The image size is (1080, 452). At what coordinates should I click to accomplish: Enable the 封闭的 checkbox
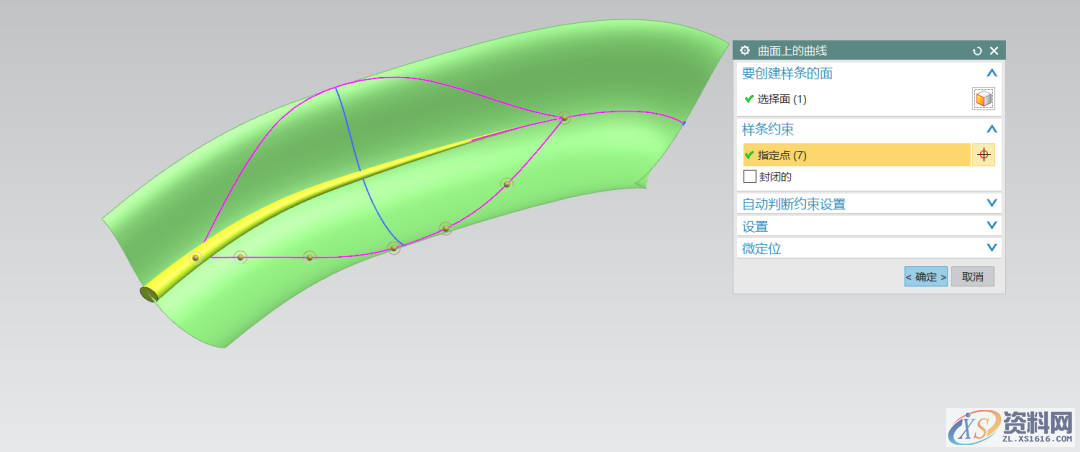[x=751, y=177]
